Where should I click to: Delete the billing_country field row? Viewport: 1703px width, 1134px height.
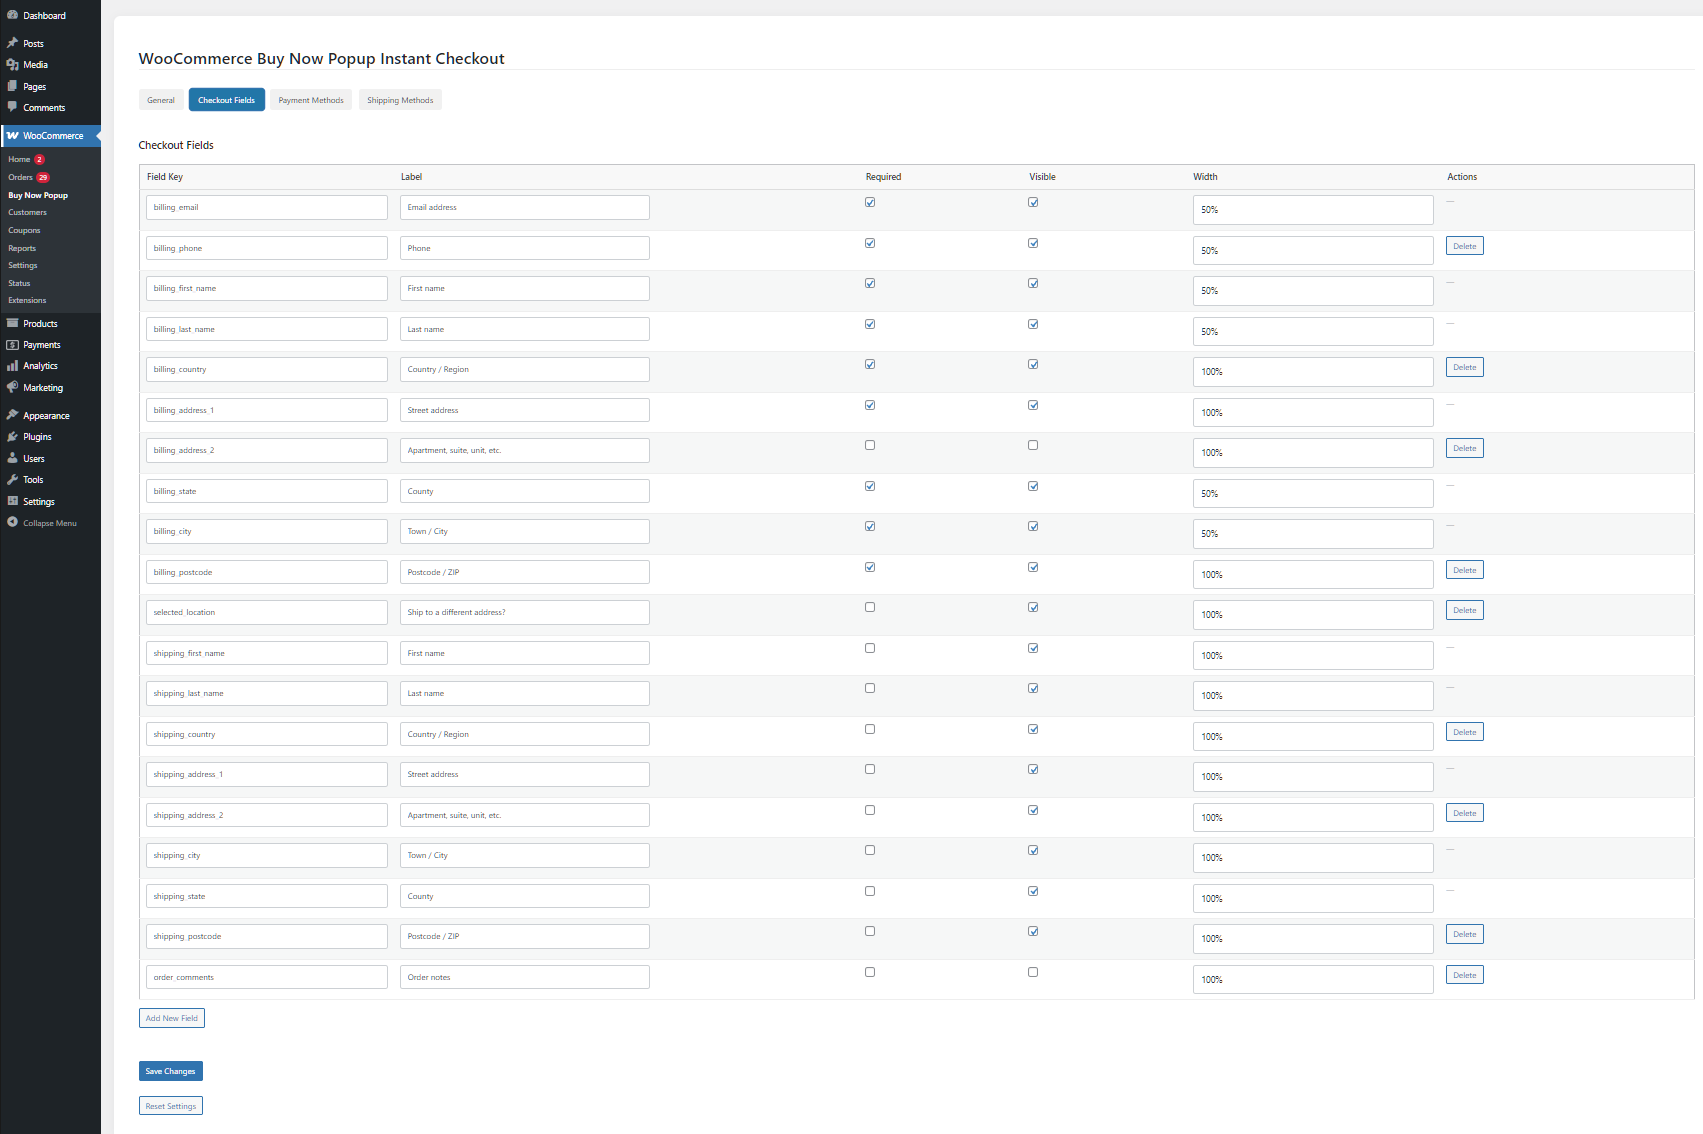pos(1464,368)
